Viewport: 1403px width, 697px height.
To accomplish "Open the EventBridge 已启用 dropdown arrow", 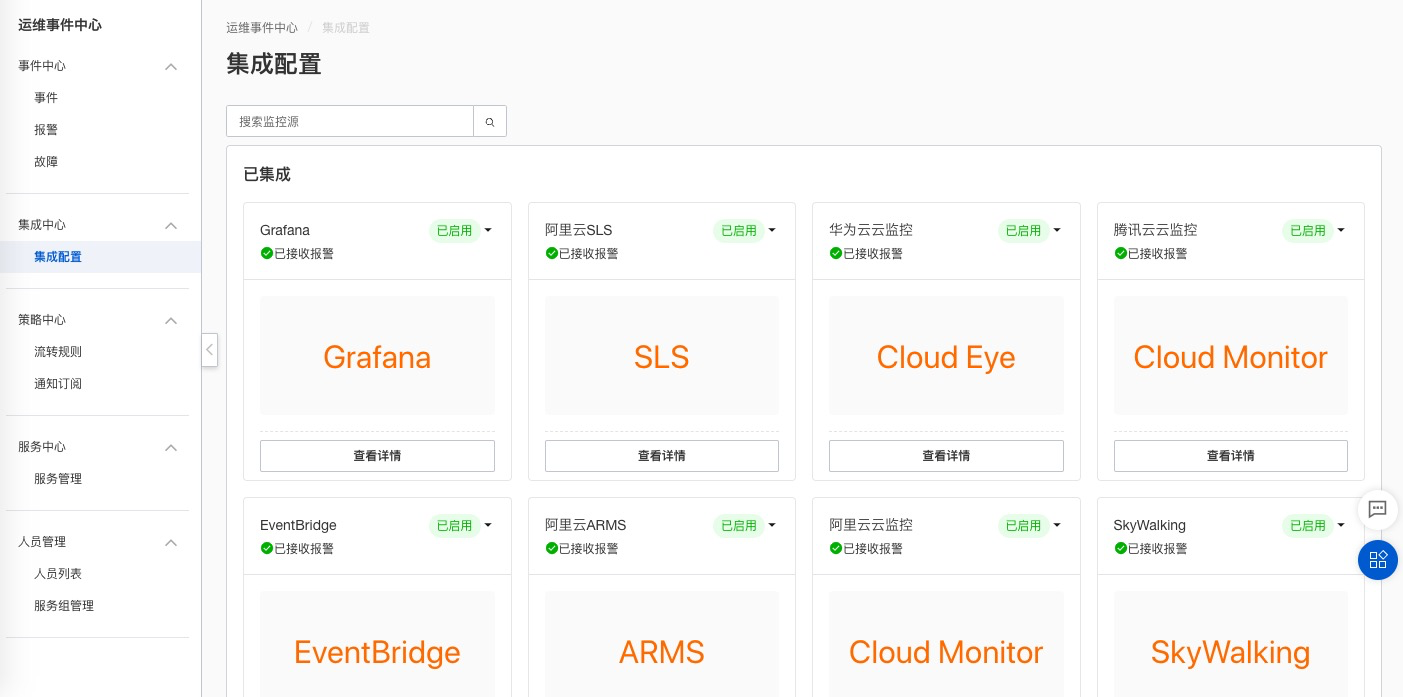I will (488, 525).
